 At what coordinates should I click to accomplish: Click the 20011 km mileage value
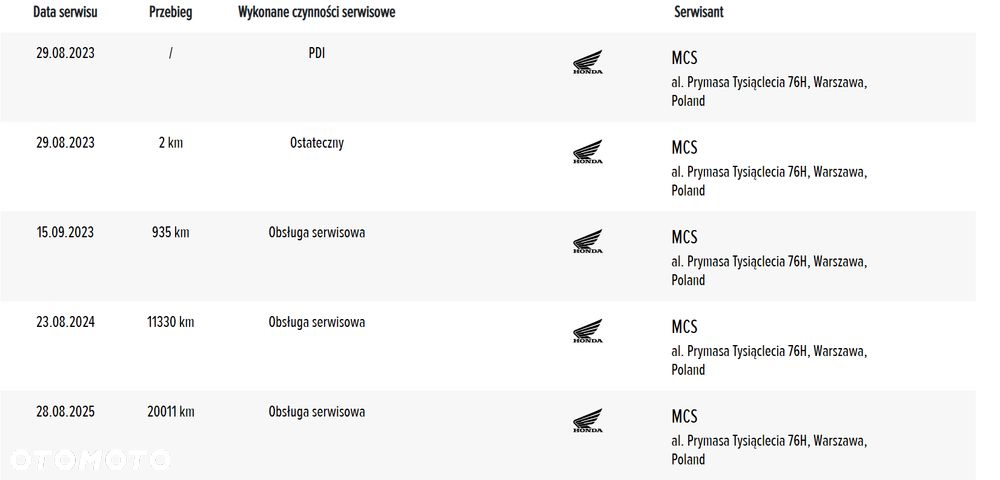[x=170, y=412]
